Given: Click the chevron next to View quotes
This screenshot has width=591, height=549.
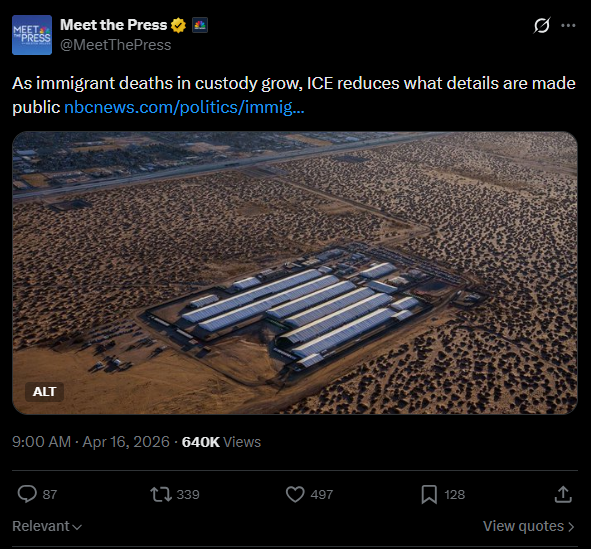Looking at the screenshot, I should [571, 526].
